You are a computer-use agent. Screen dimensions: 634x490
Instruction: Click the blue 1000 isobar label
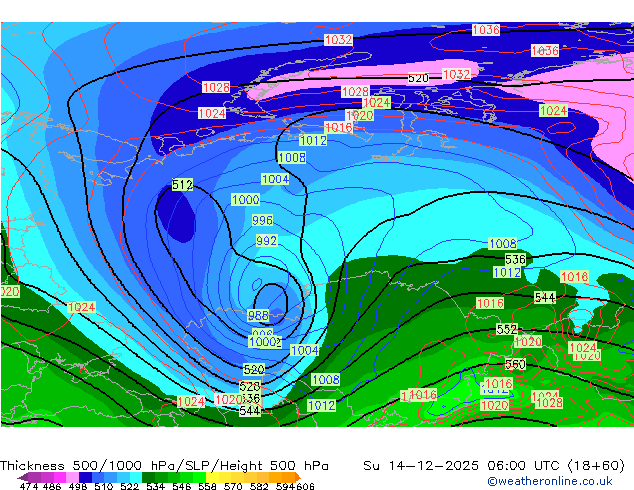[x=245, y=199]
